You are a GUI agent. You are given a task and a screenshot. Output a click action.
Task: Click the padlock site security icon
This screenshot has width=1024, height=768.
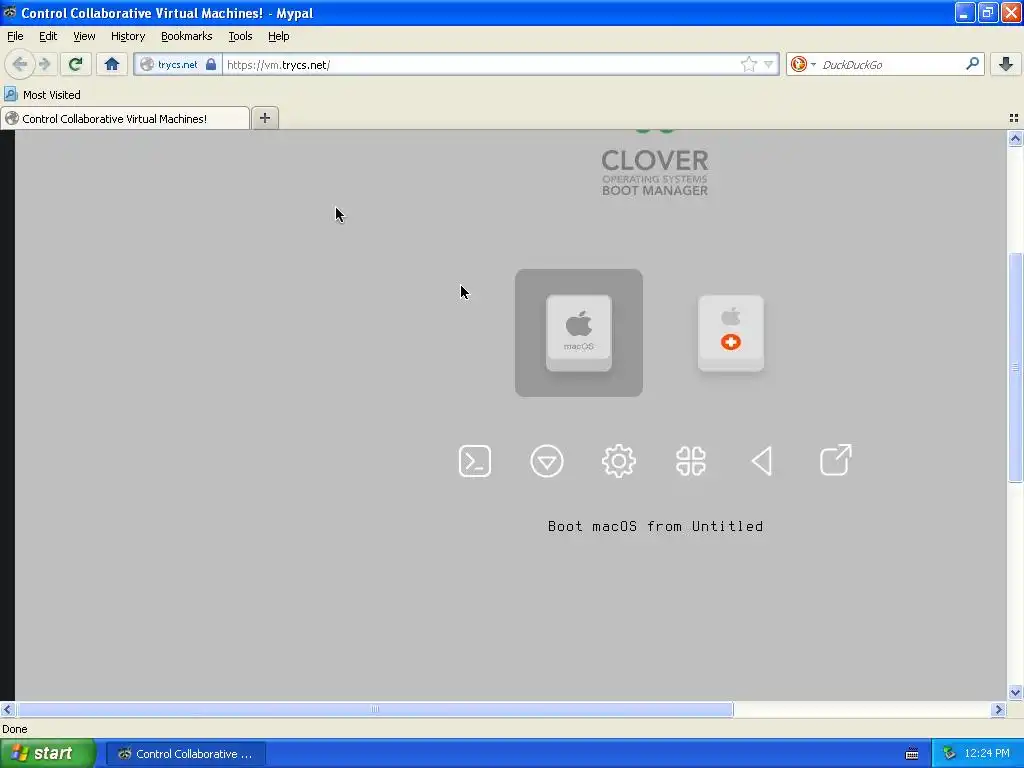(210, 64)
